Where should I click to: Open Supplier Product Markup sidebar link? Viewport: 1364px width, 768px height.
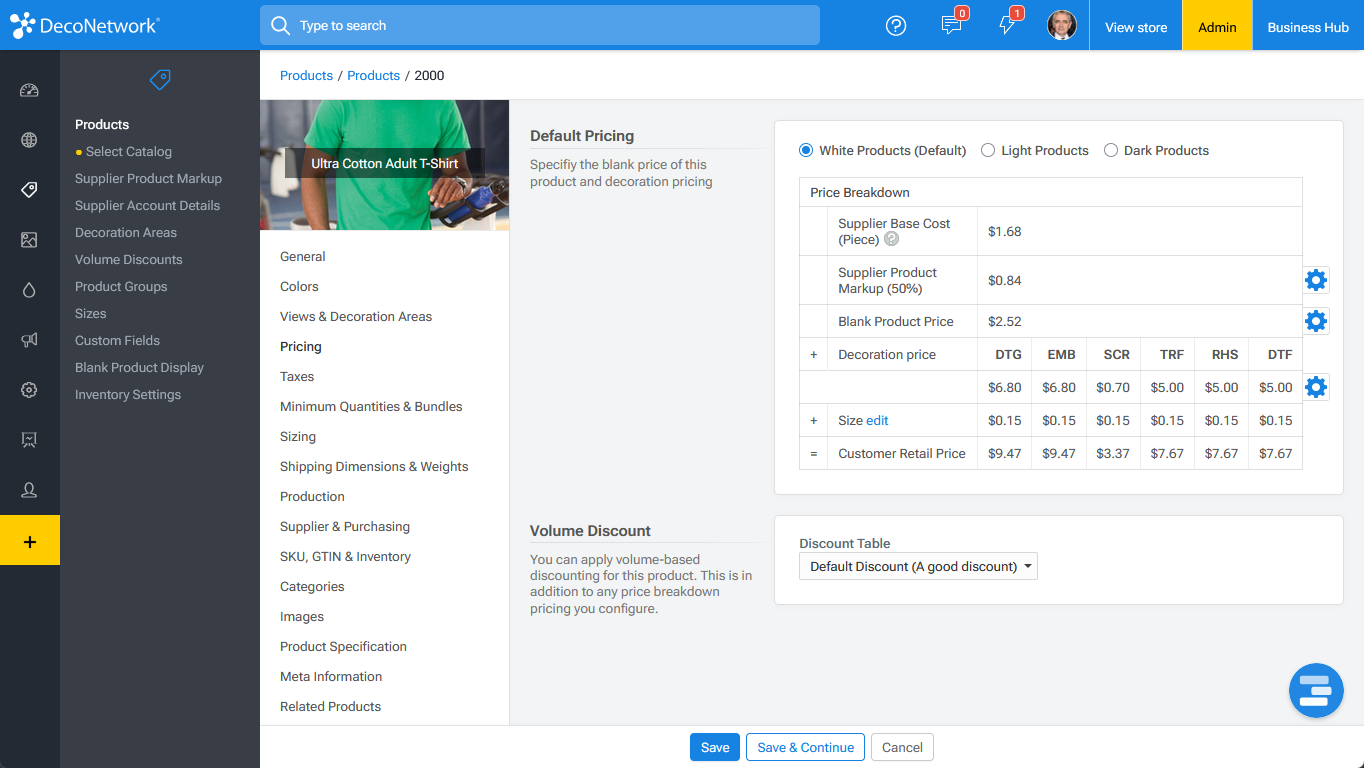148,178
